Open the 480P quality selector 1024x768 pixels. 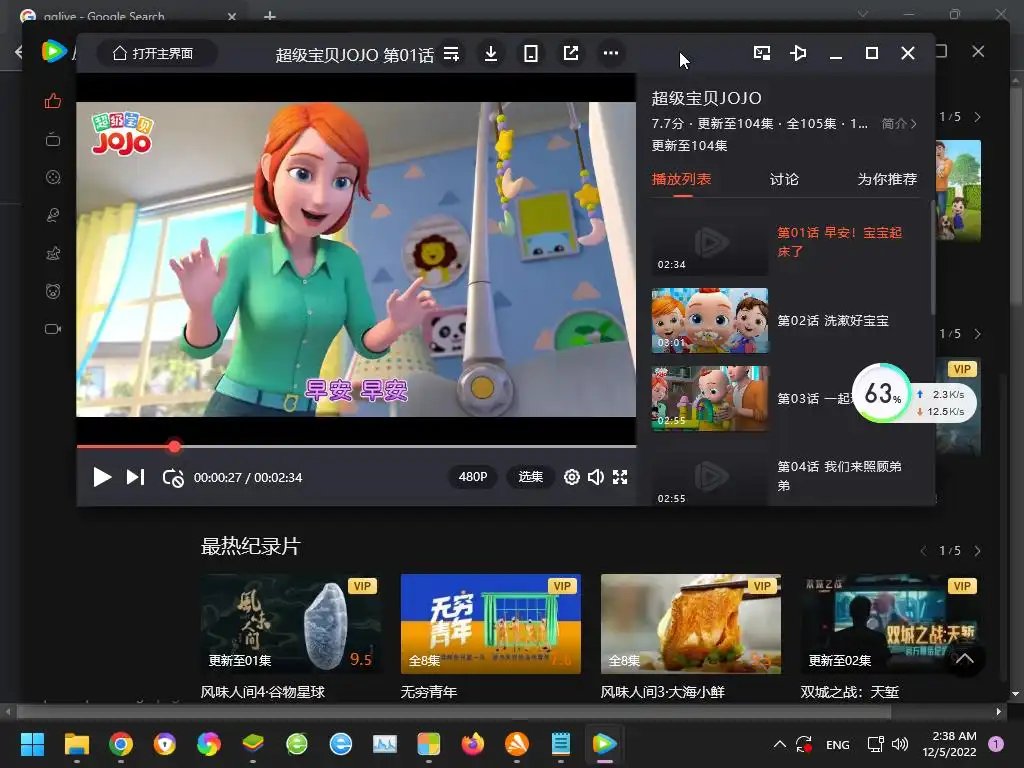[x=473, y=477]
